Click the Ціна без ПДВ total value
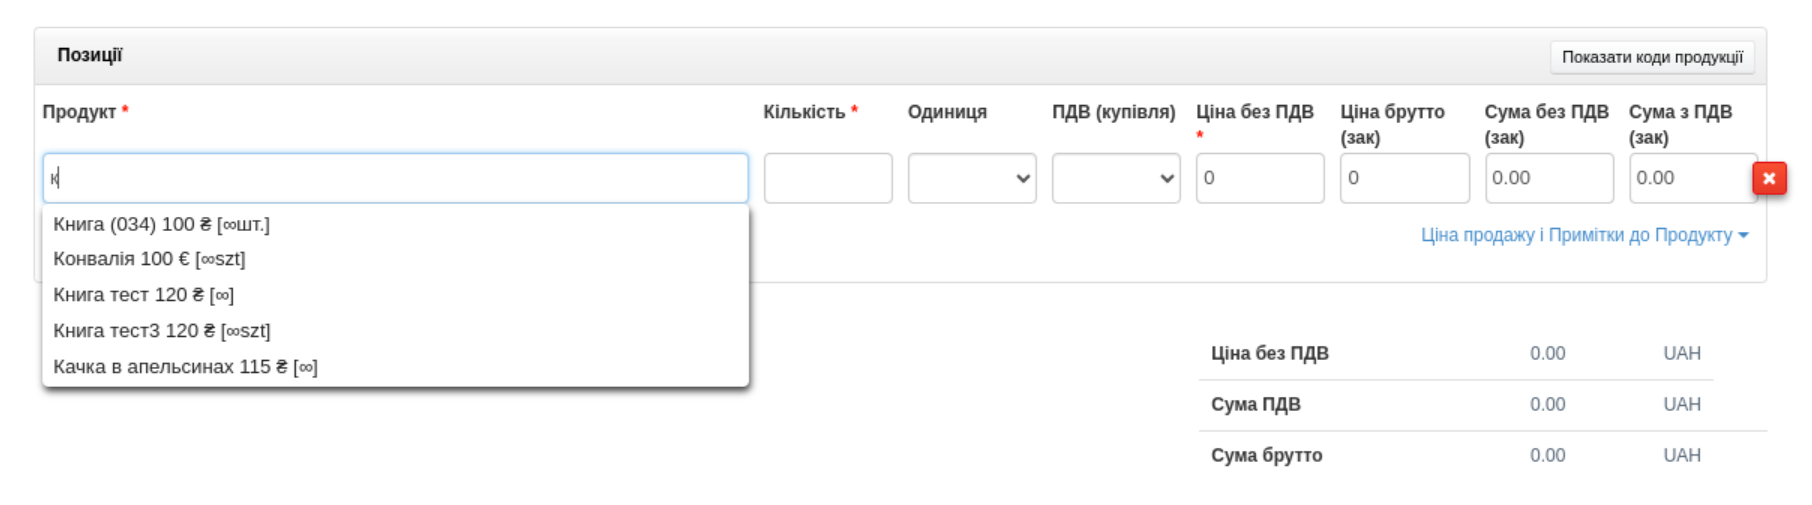This screenshot has width=1812, height=505. (x=1547, y=353)
